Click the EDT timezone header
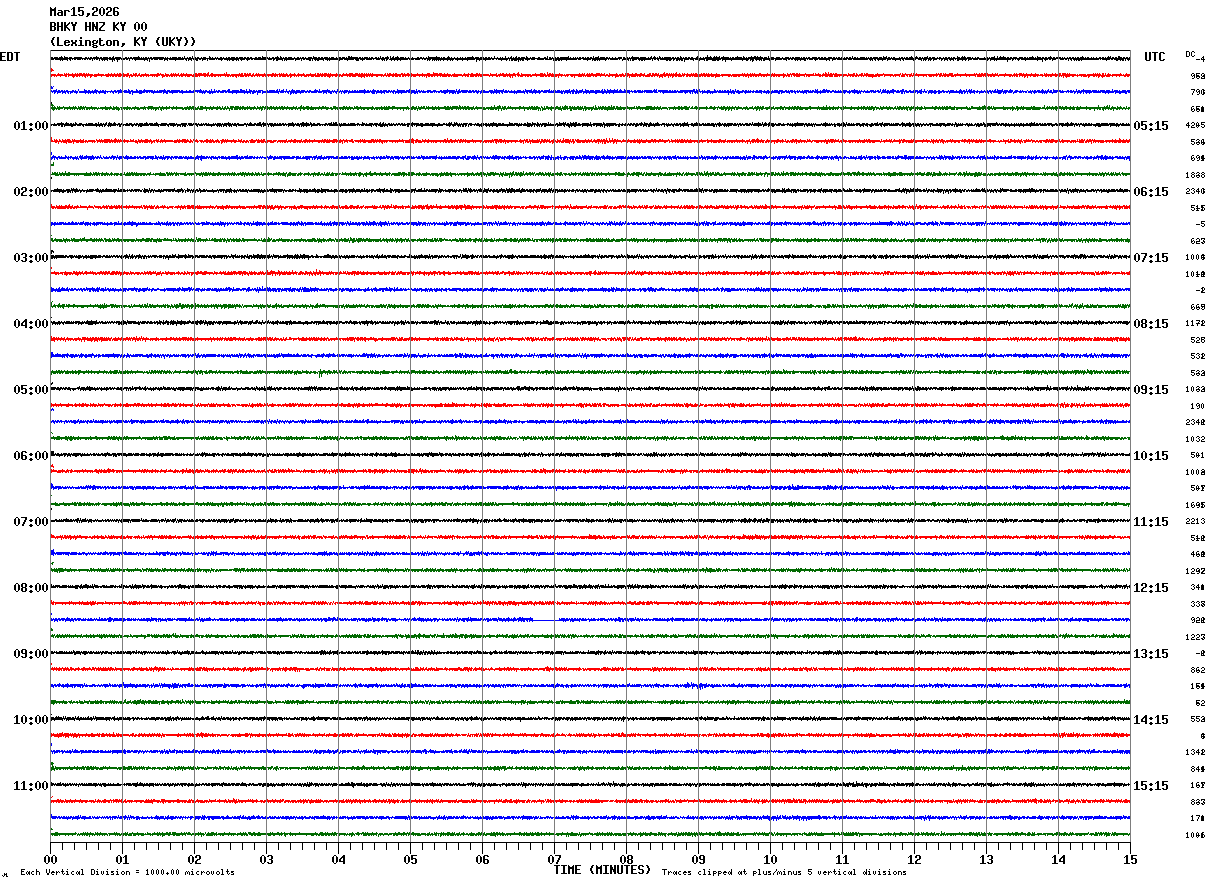 (x=10, y=57)
